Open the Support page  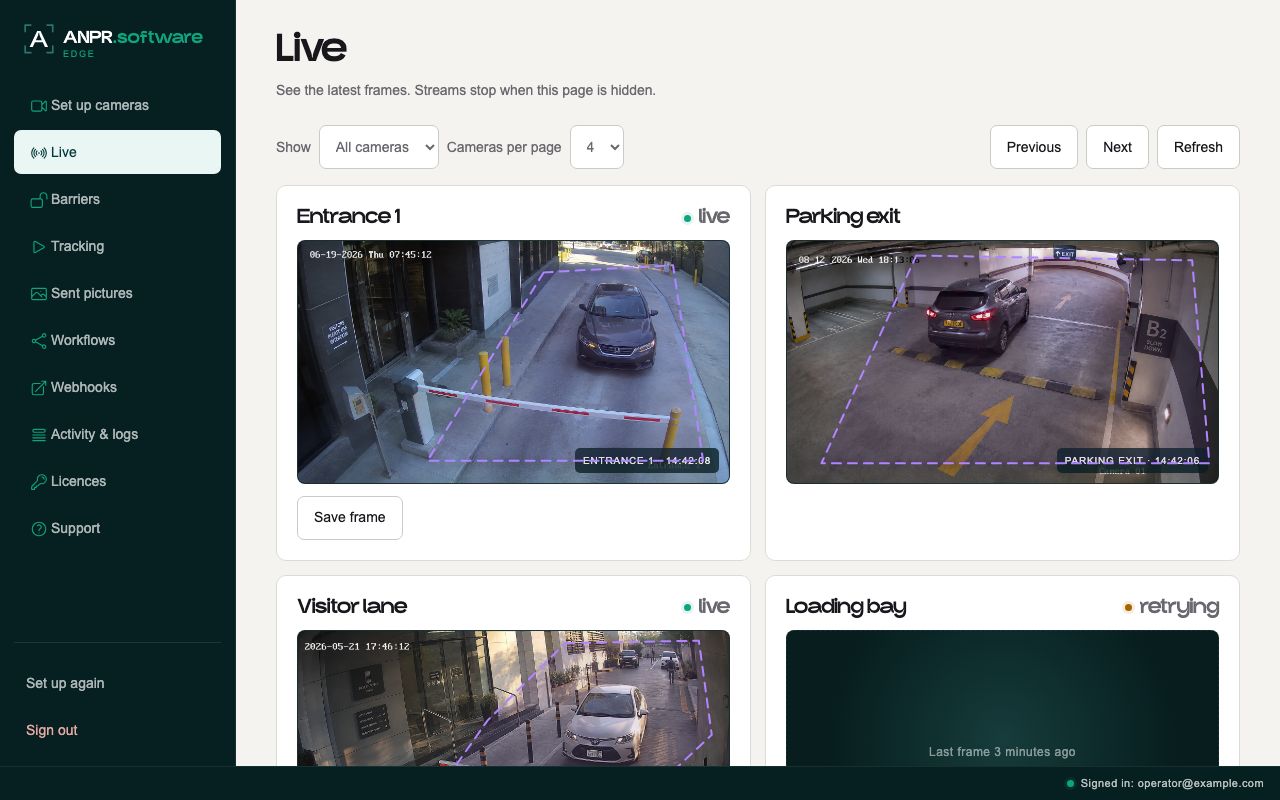[x=117, y=528]
